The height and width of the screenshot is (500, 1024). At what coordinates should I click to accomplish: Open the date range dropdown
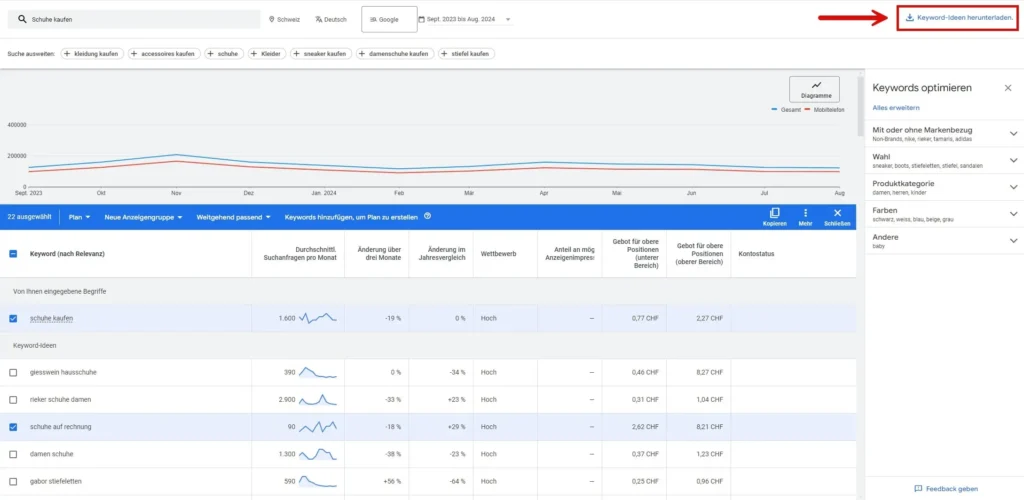[465, 19]
